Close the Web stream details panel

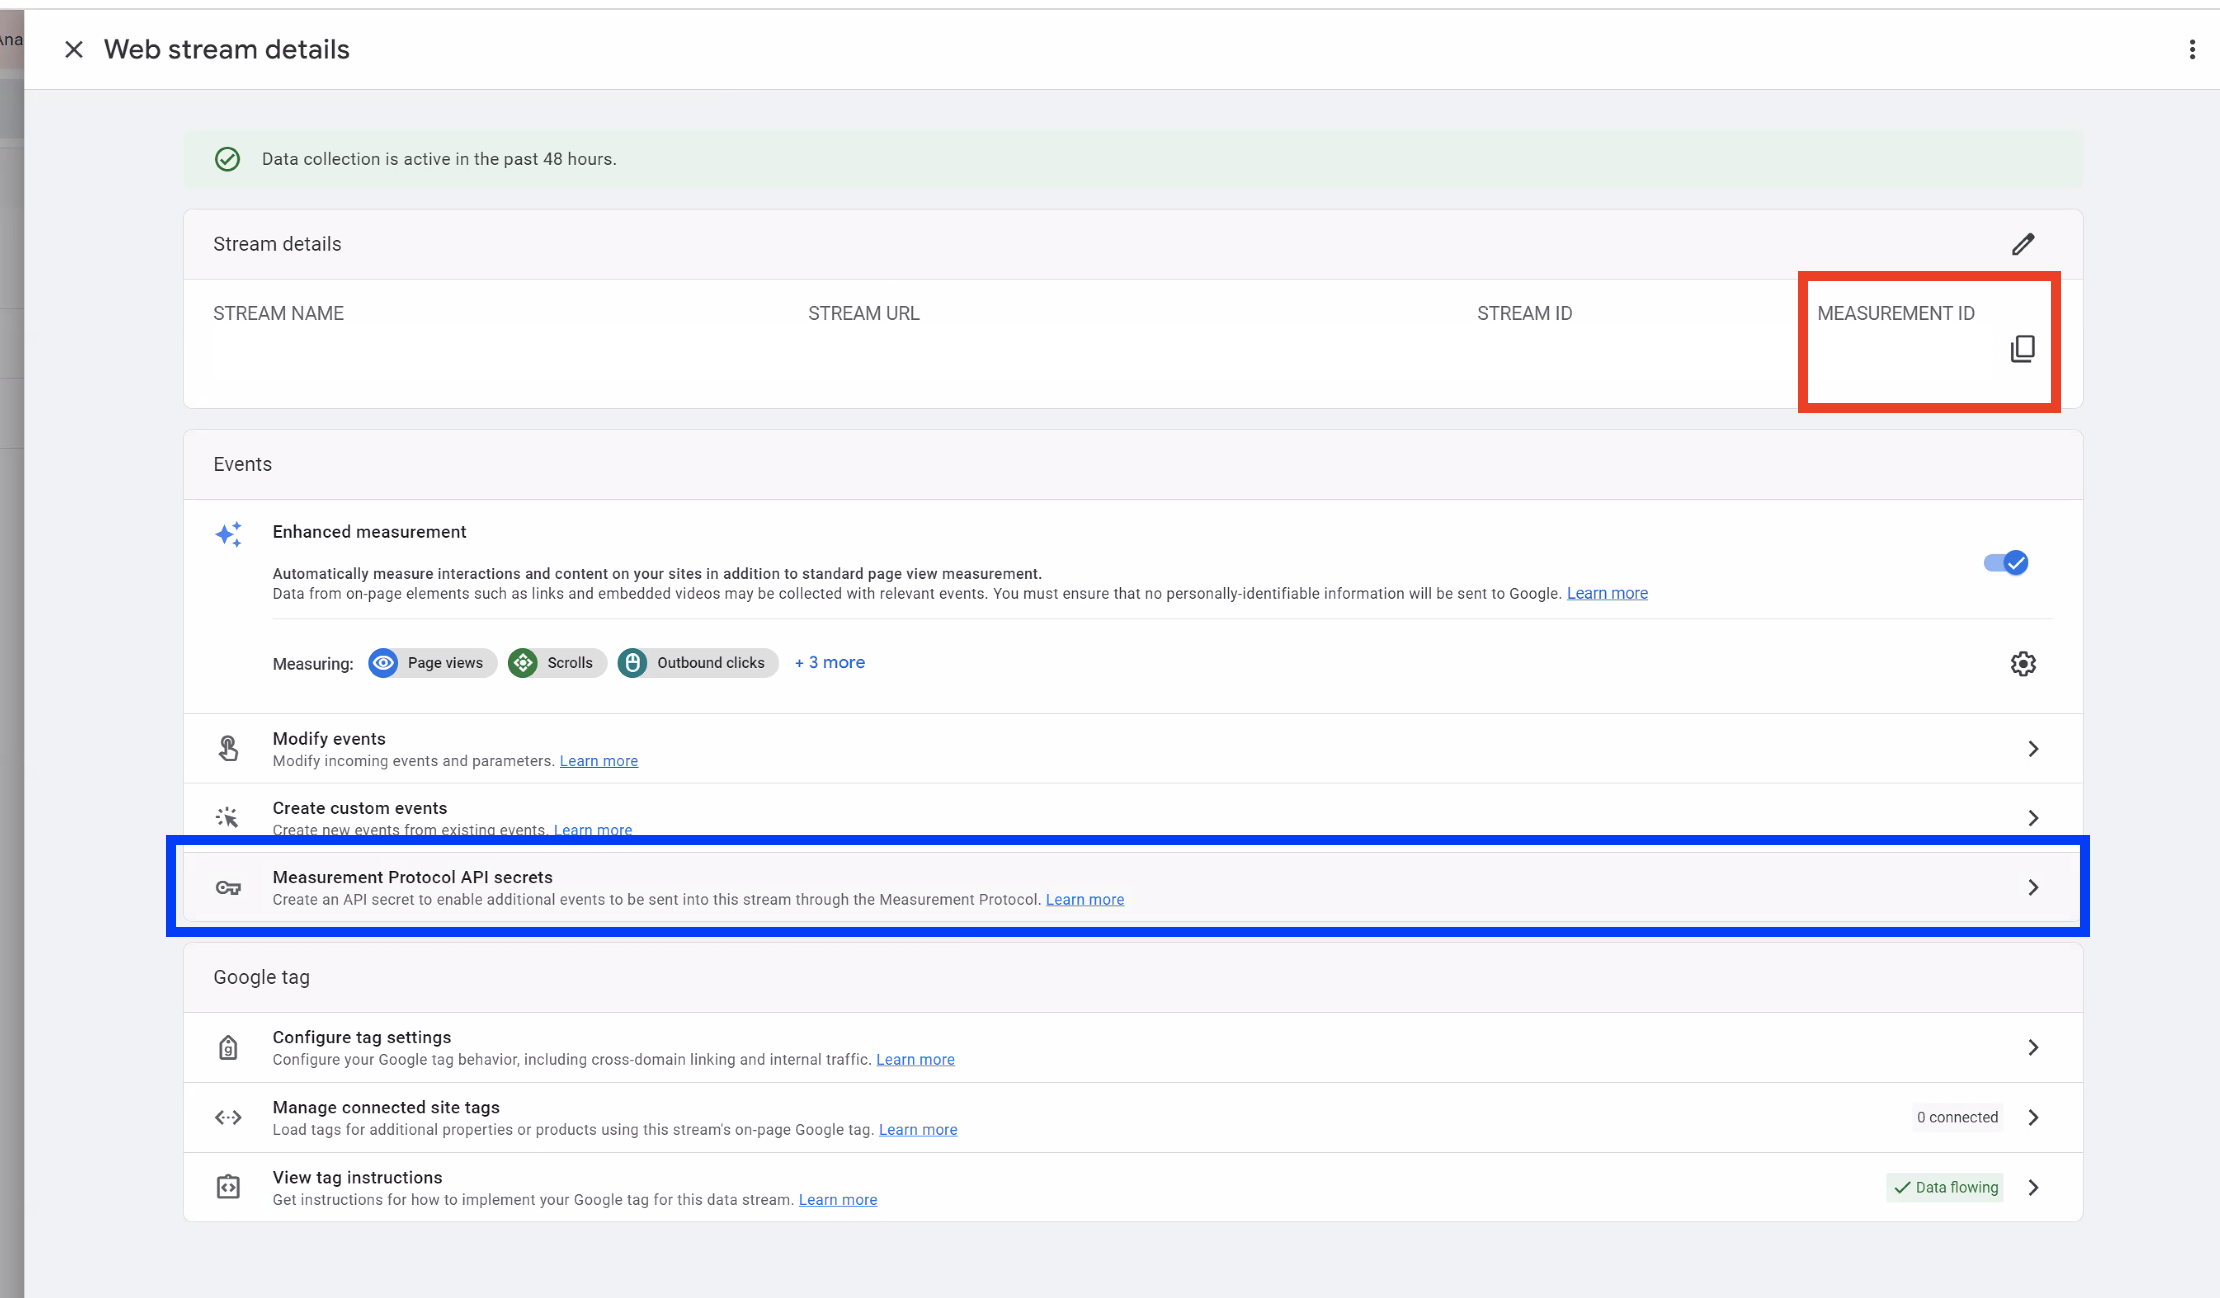coord(74,50)
